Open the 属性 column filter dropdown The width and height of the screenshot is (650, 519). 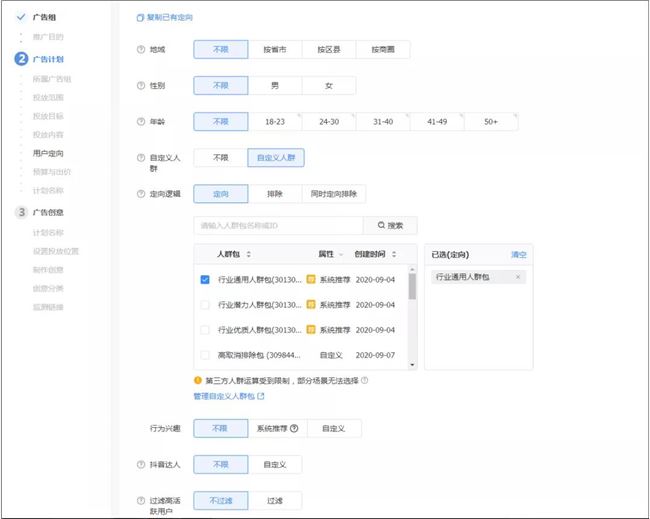[342, 255]
